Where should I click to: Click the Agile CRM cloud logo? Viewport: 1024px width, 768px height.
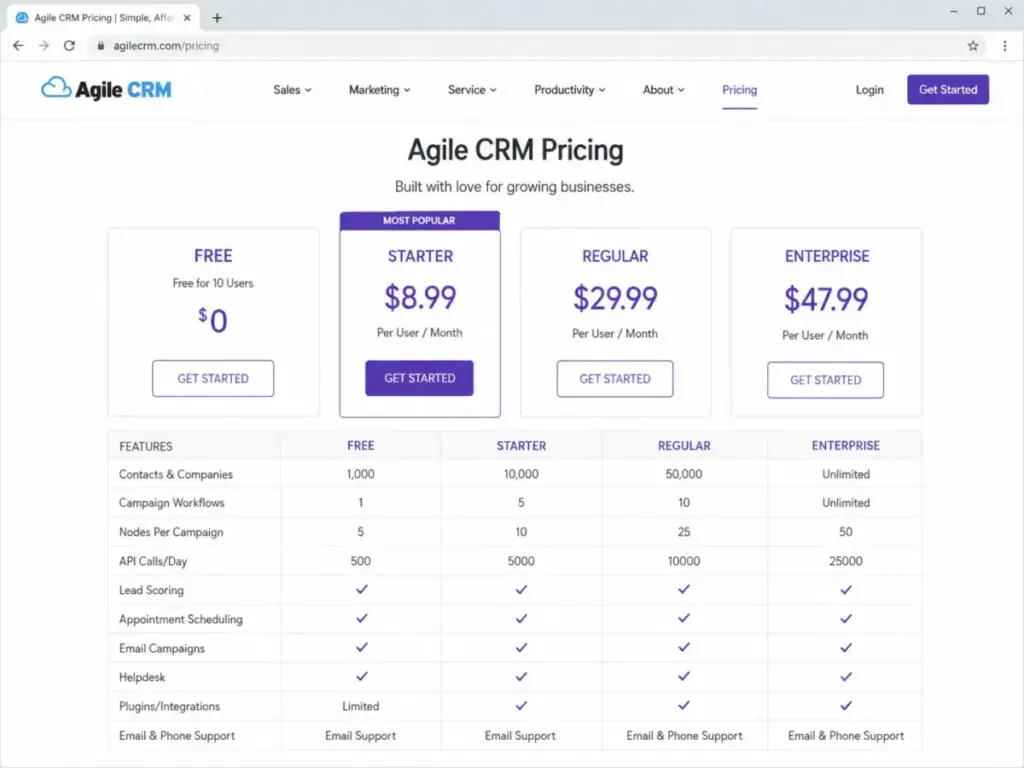pos(106,89)
